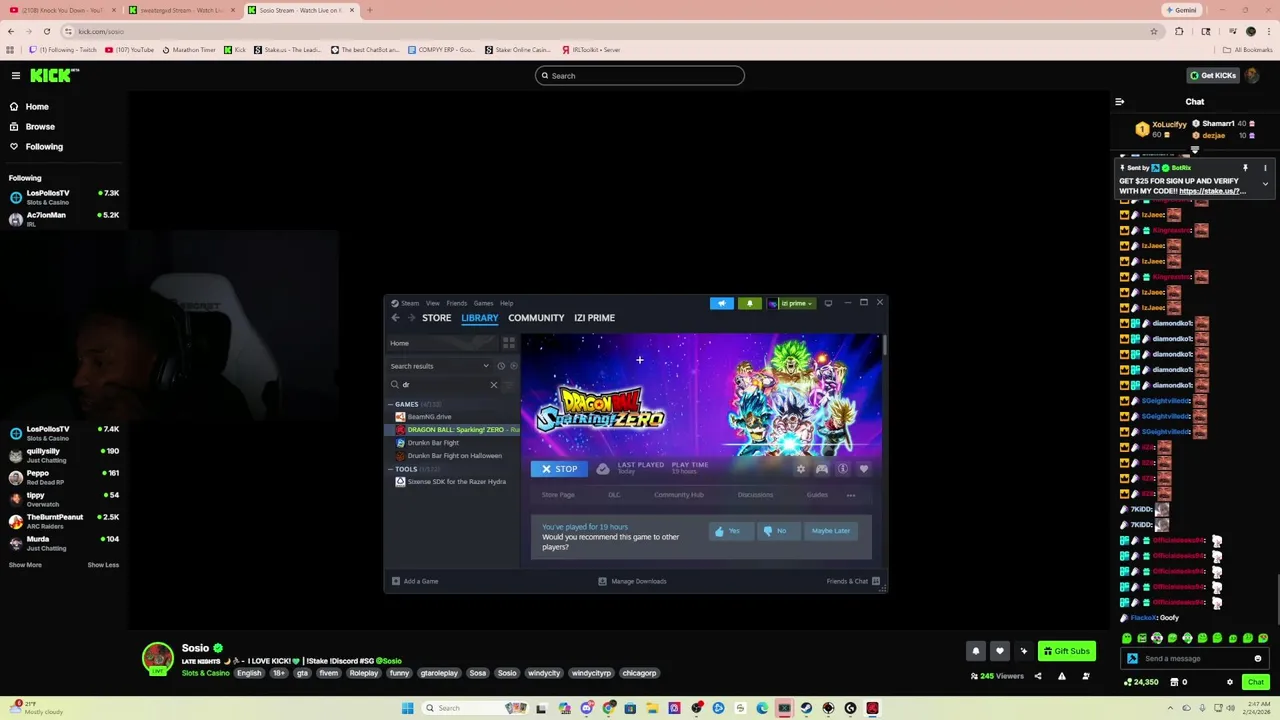1280x720 pixels.
Task: Follow stream with heart button
Action: coord(999,651)
